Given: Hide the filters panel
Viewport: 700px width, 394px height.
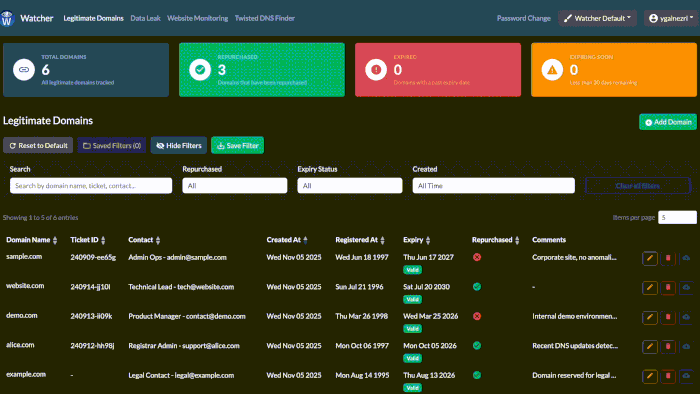Looking at the screenshot, I should pos(179,145).
